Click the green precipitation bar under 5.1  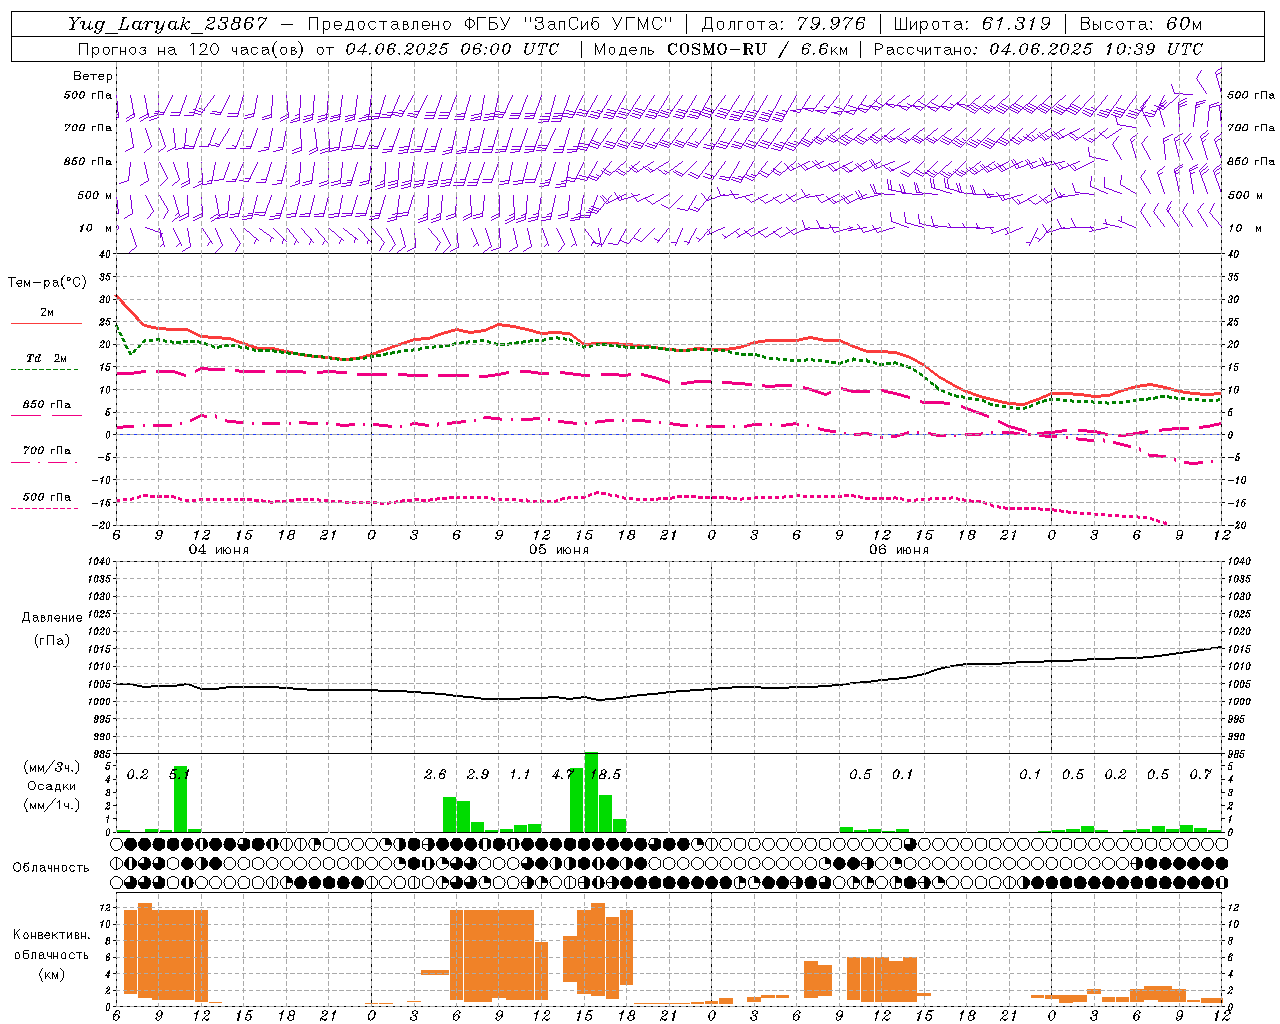pyautogui.click(x=181, y=799)
